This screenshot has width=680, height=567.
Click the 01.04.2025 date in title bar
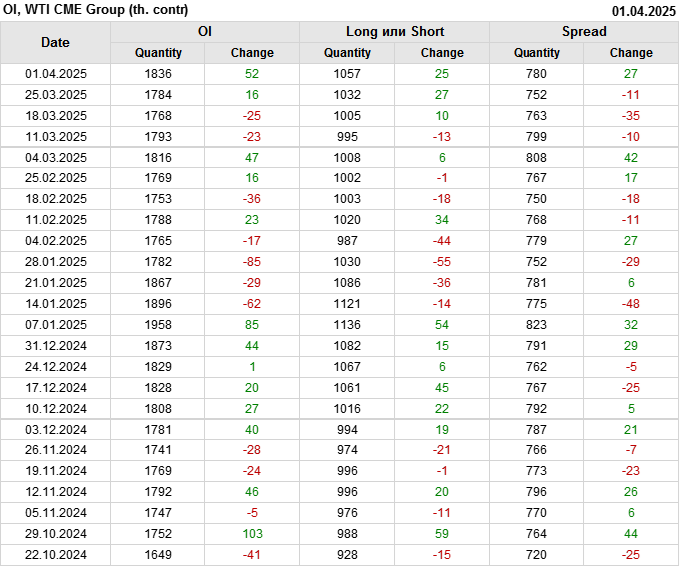644,12
